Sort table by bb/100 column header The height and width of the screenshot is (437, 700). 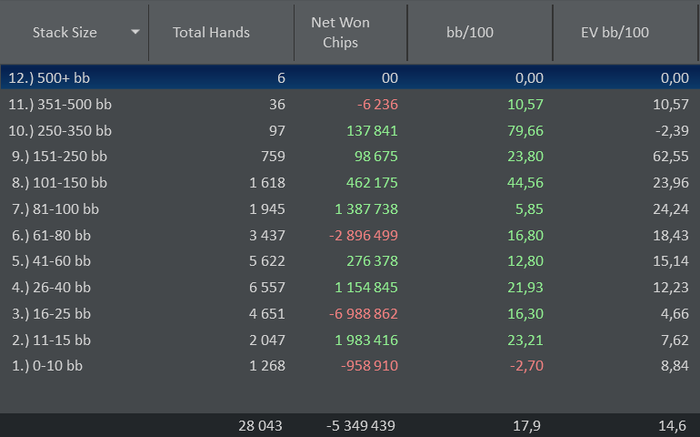(x=470, y=32)
